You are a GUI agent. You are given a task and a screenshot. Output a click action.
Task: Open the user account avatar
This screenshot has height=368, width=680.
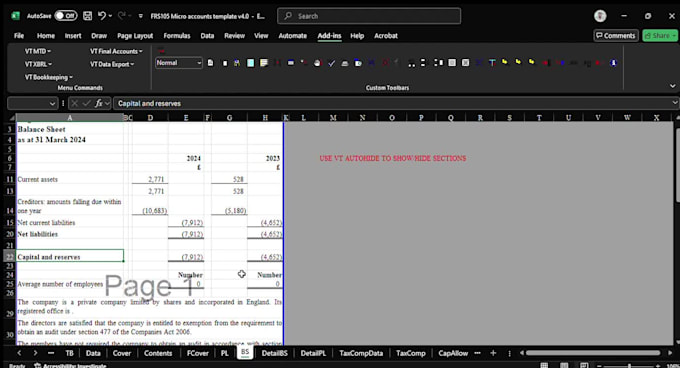click(x=600, y=16)
